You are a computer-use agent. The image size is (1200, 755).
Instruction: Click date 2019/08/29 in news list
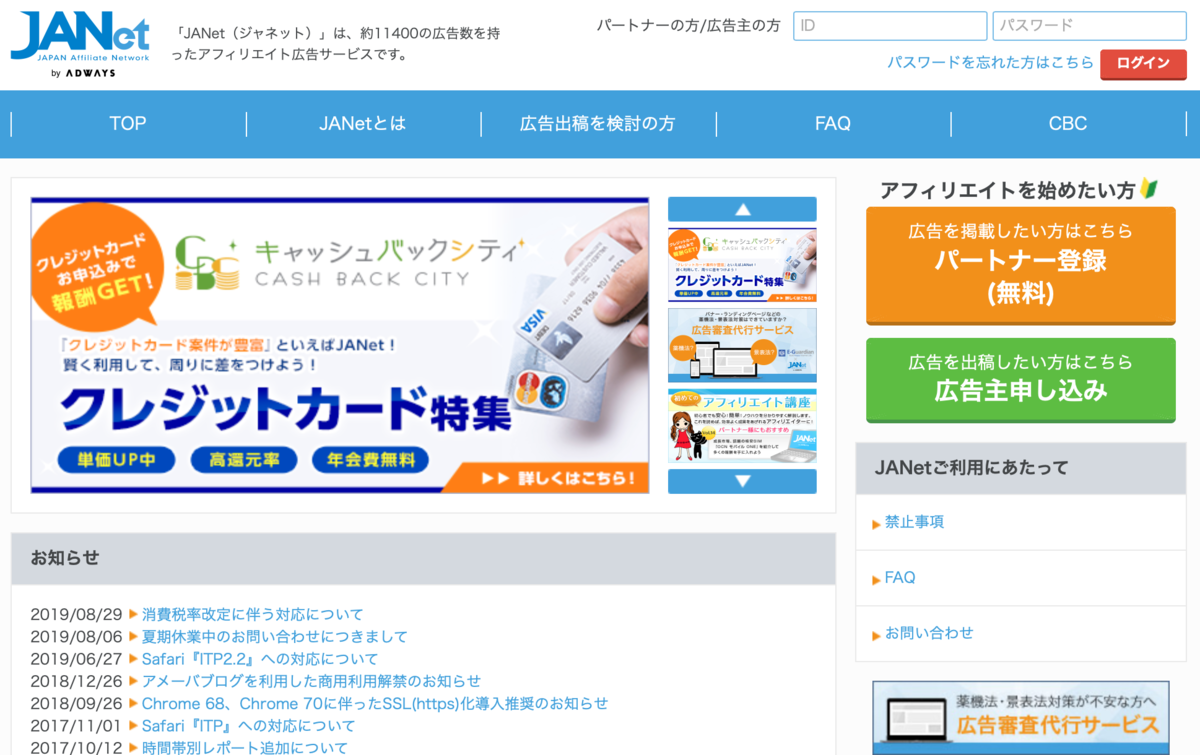pos(76,614)
